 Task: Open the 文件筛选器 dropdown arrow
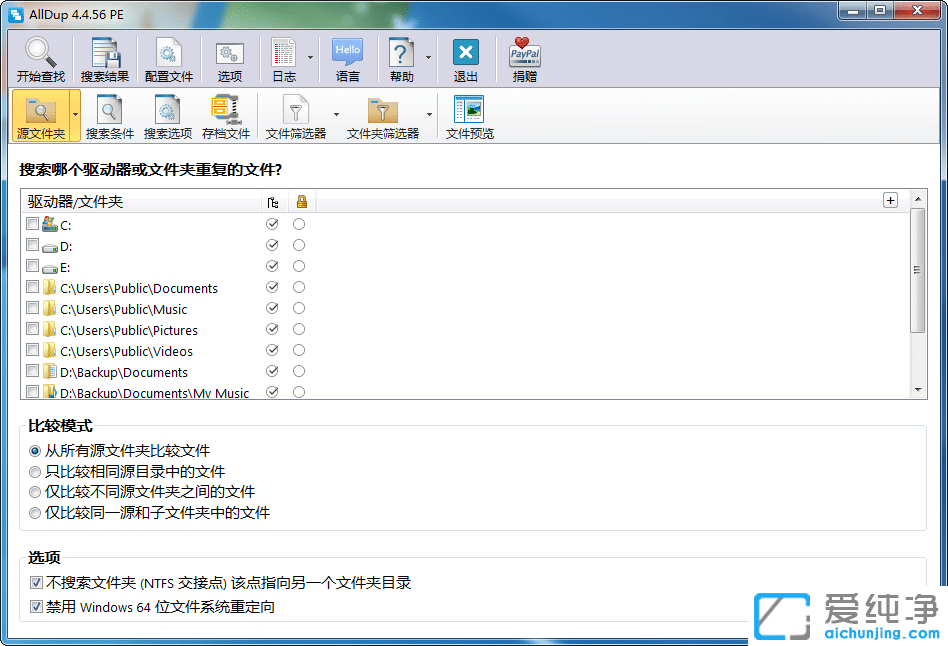coord(336,114)
